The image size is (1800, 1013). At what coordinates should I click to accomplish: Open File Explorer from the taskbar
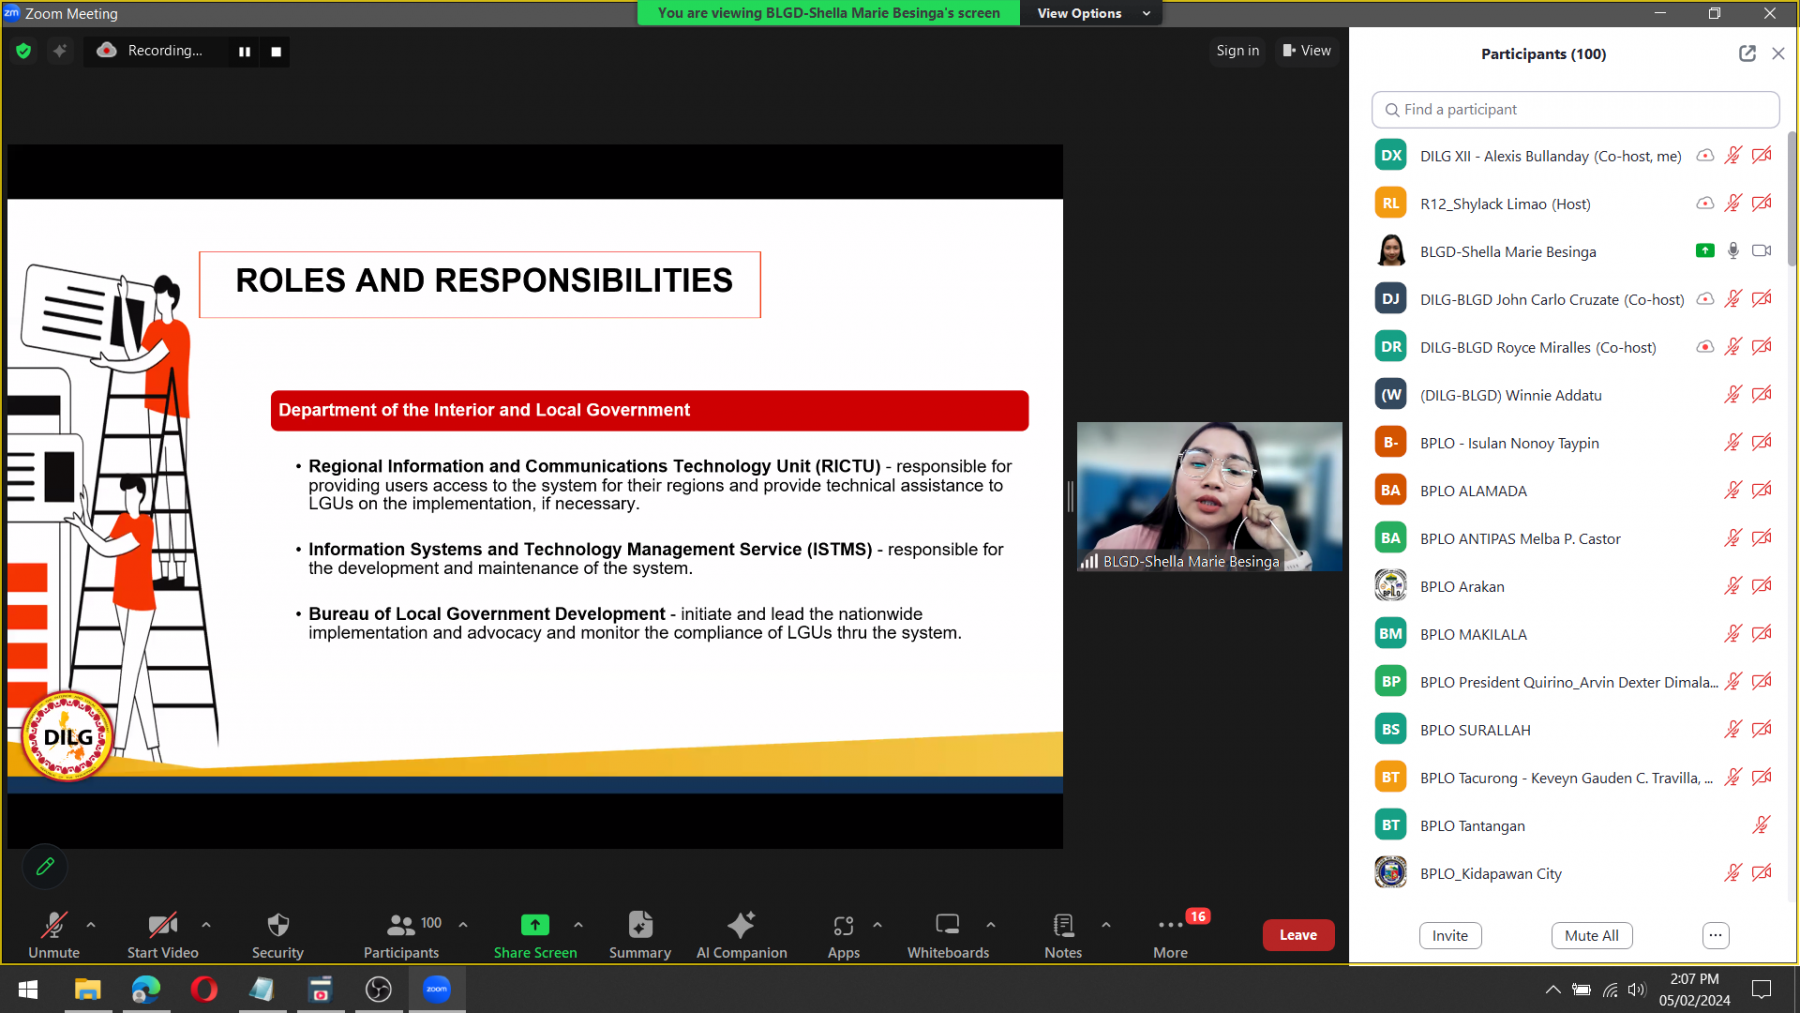click(88, 990)
